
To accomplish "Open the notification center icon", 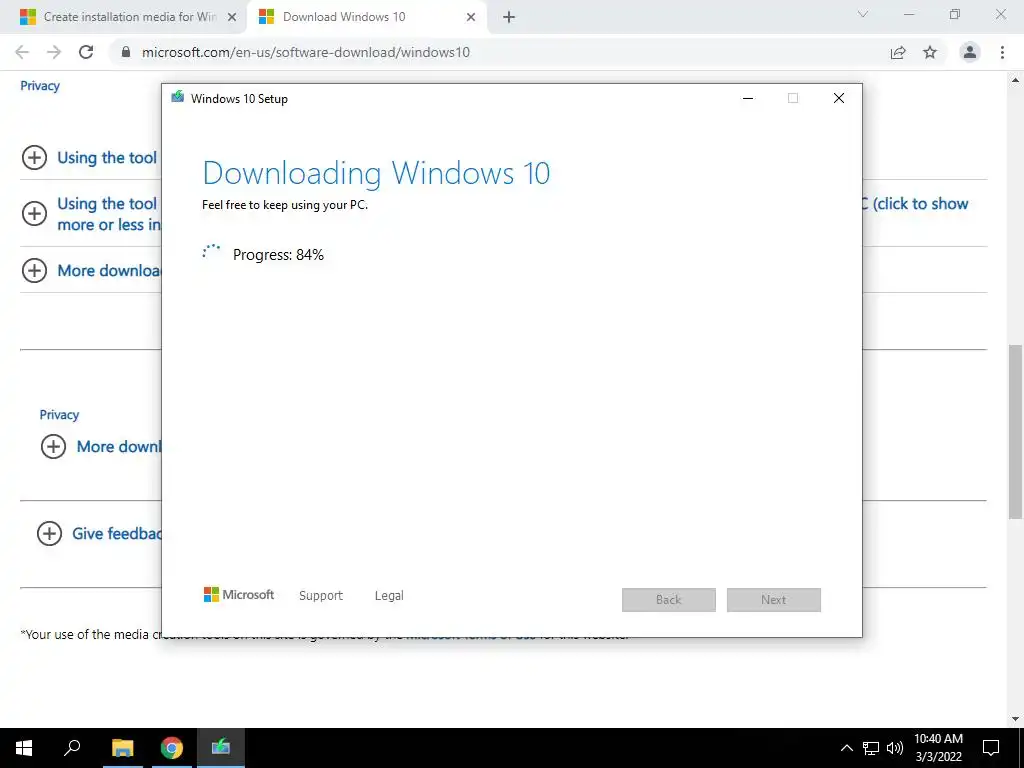I will [x=991, y=748].
